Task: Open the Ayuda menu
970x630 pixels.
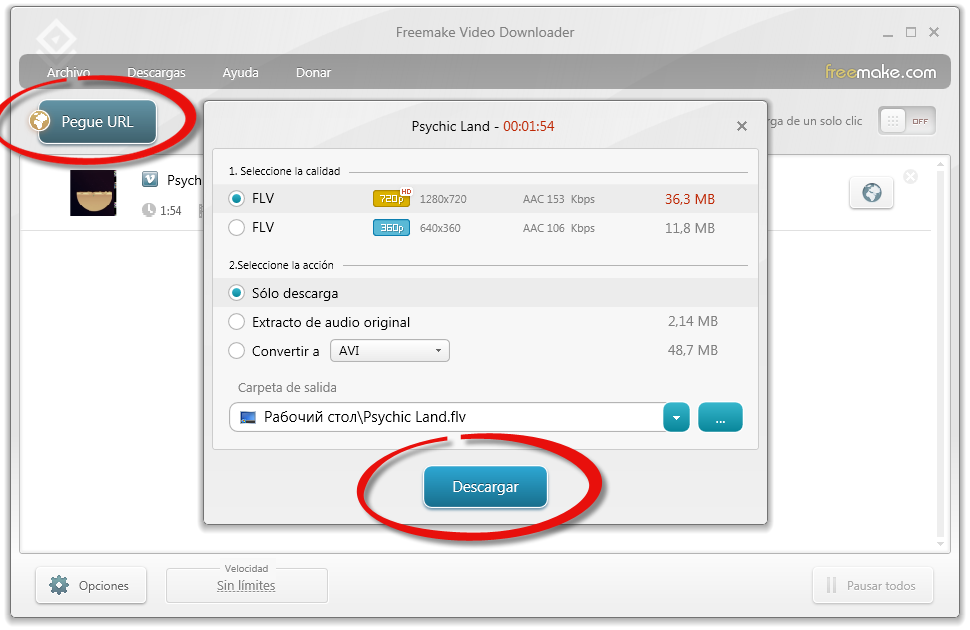Action: (241, 72)
